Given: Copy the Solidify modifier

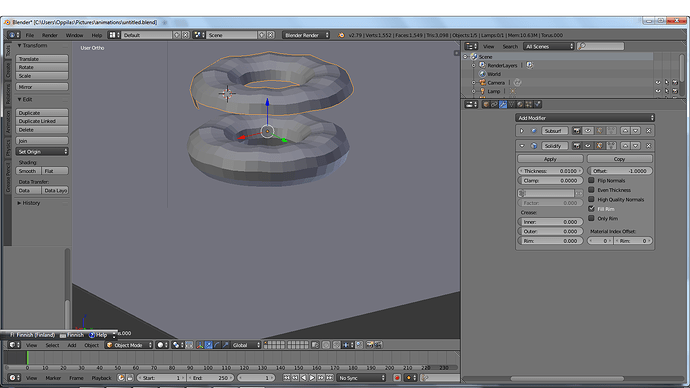Looking at the screenshot, I should click(620, 159).
